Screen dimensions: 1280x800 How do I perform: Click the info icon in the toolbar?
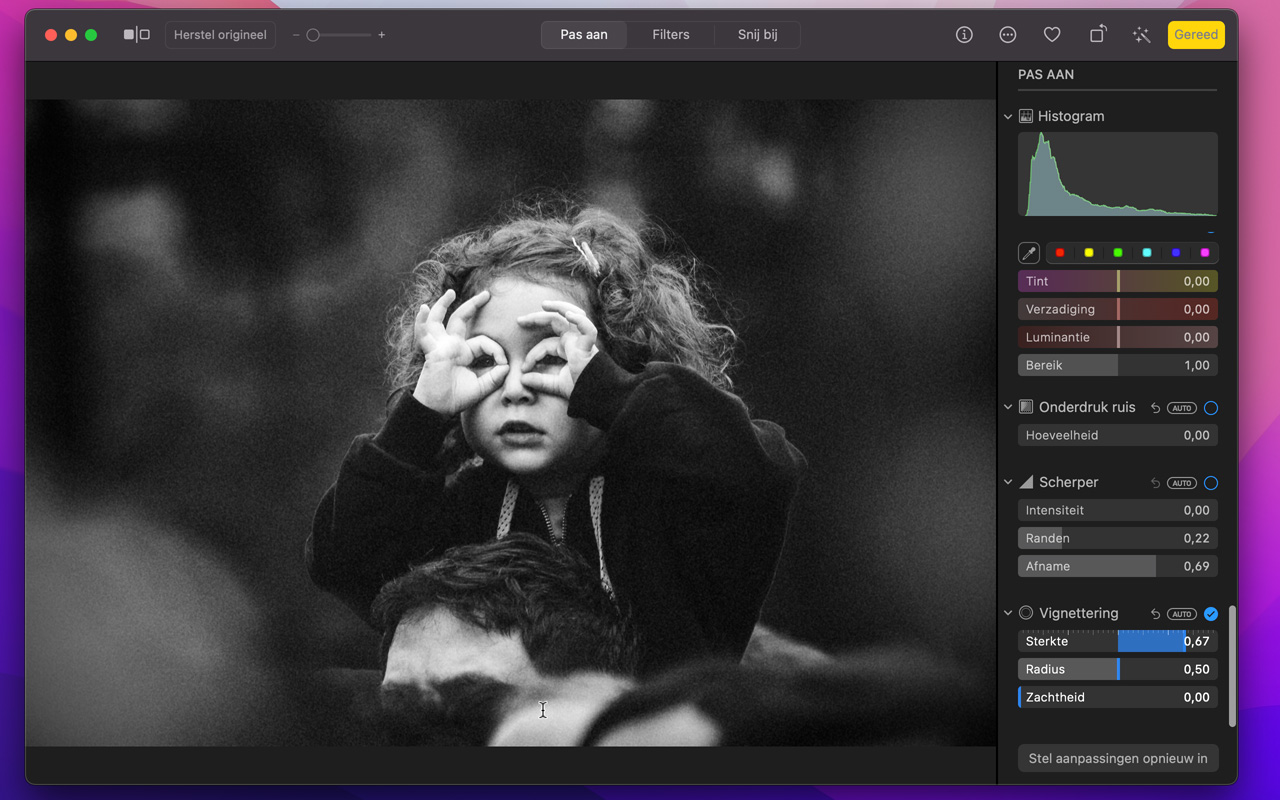tap(964, 35)
